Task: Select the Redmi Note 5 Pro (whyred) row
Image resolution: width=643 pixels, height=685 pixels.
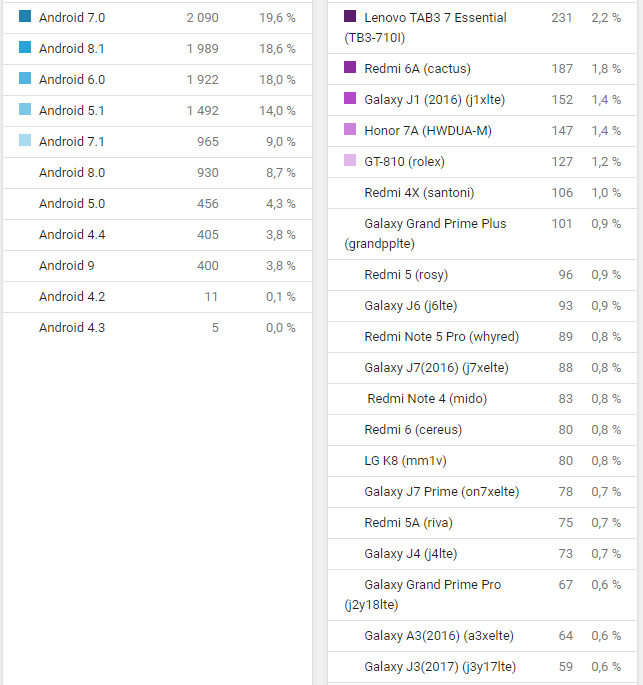Action: pyautogui.click(x=482, y=337)
